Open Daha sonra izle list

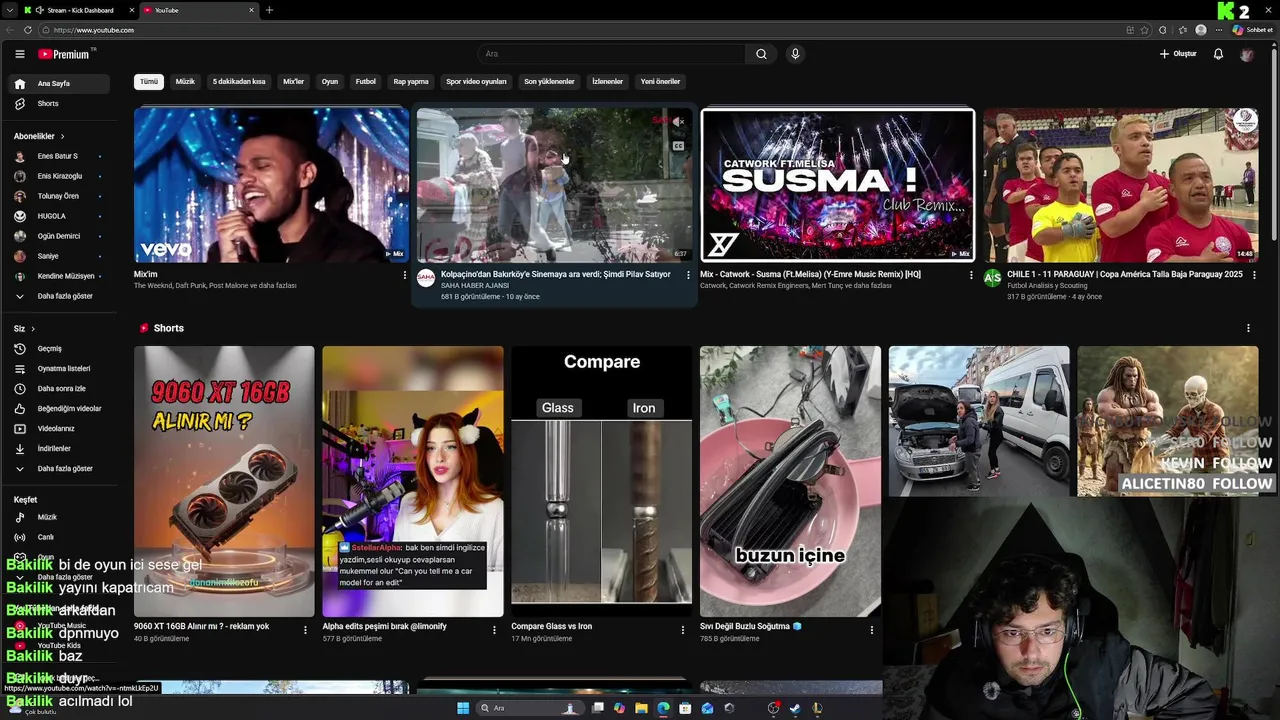59,389
